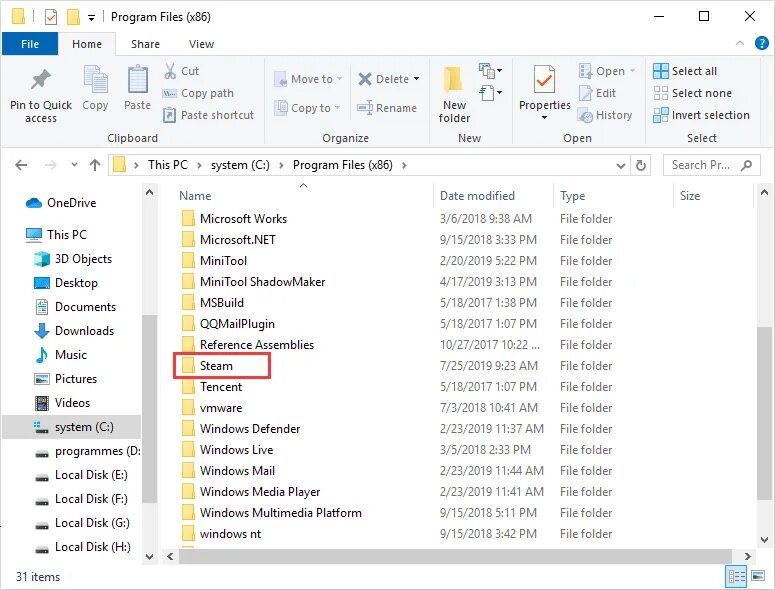Select 3D Objects in navigation pane
Screen dimensions: 775x590
[73, 259]
